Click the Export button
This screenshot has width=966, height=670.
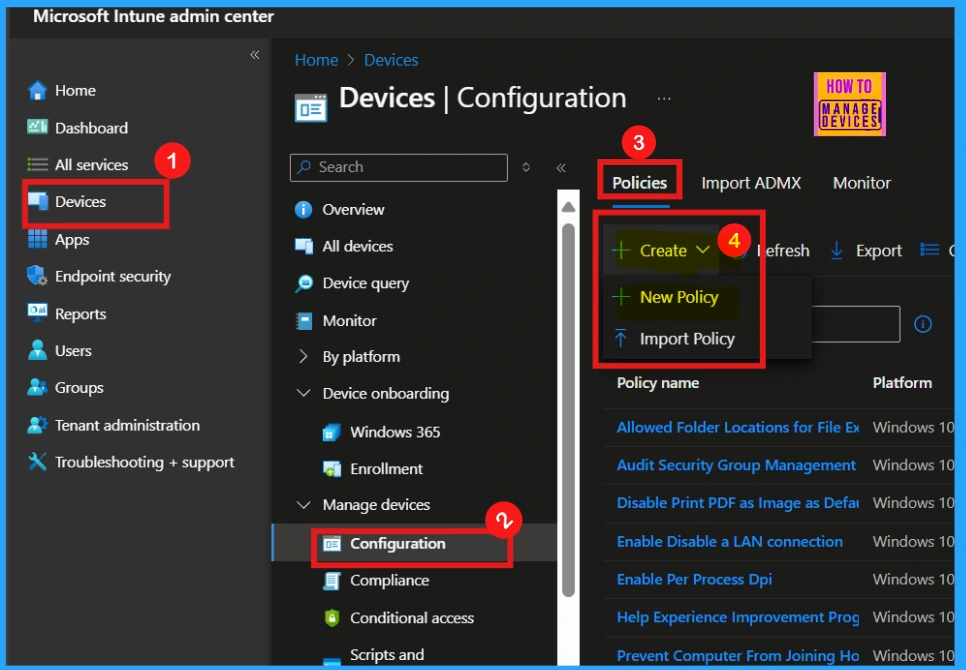click(866, 251)
